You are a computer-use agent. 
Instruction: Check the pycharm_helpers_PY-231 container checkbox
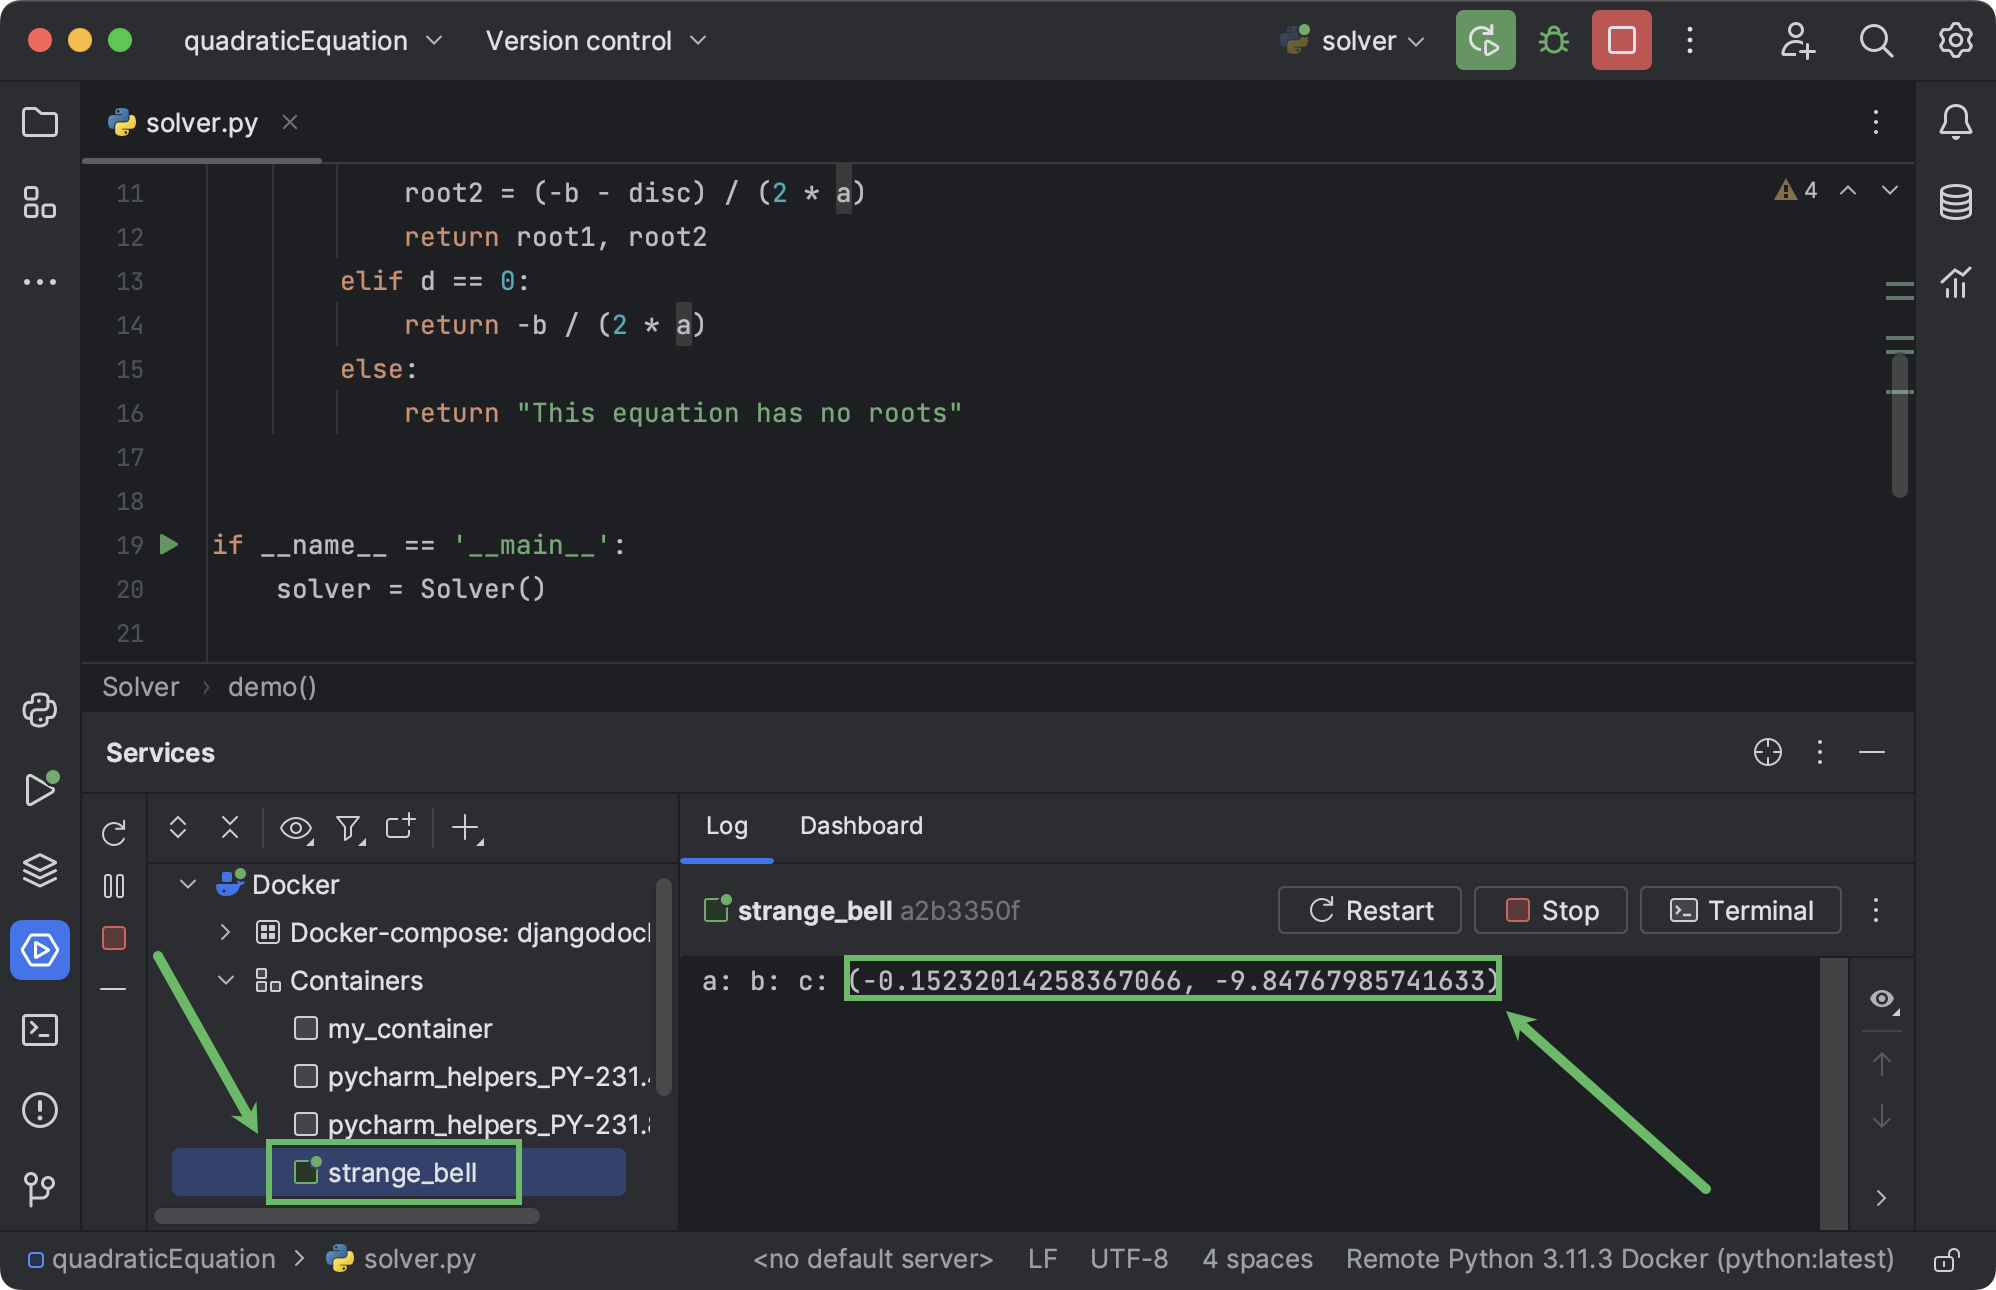pyautogui.click(x=305, y=1076)
